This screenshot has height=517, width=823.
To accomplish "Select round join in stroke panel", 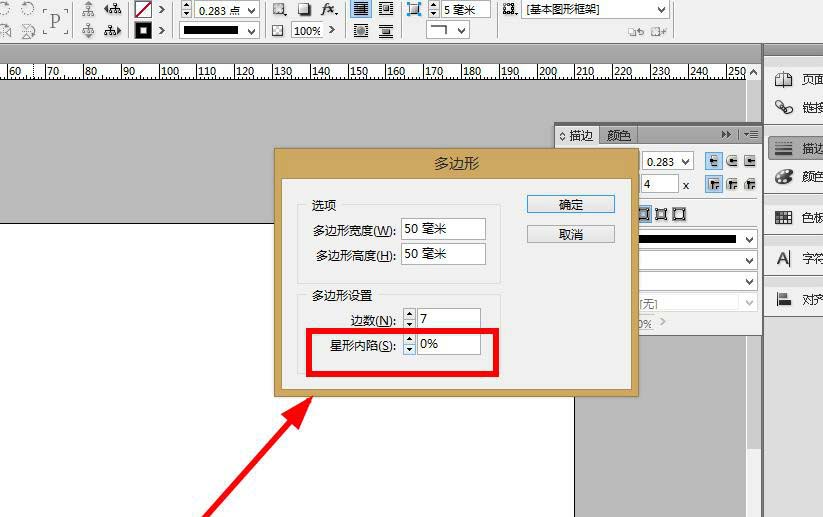I will point(732,184).
